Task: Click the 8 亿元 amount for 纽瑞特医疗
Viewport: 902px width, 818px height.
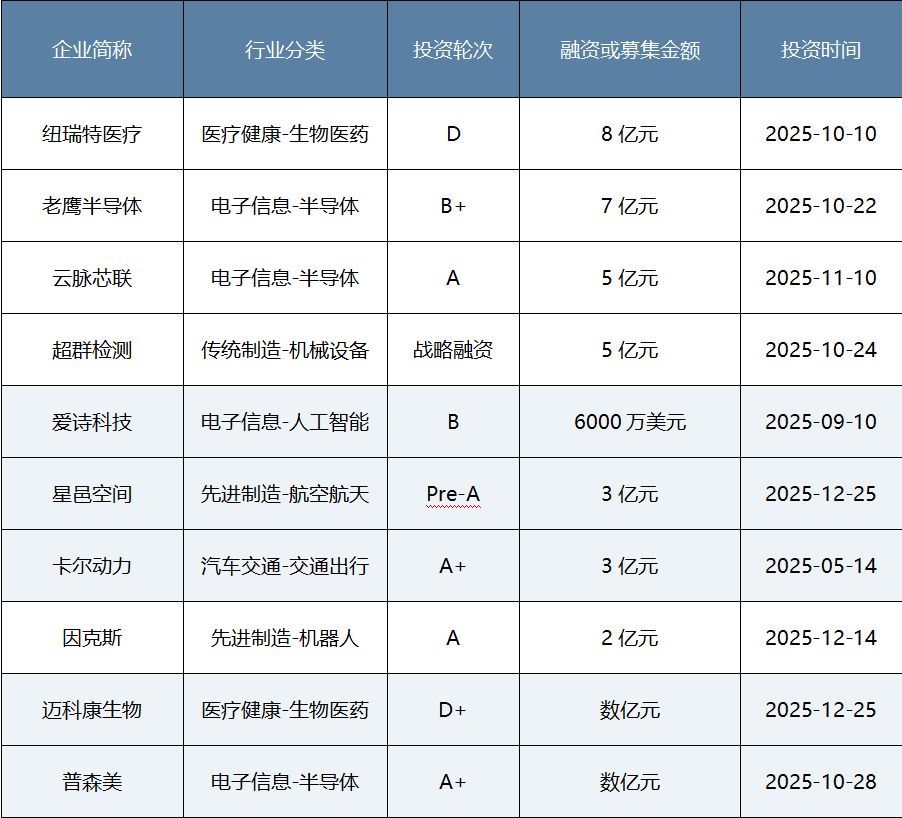Action: click(x=628, y=134)
